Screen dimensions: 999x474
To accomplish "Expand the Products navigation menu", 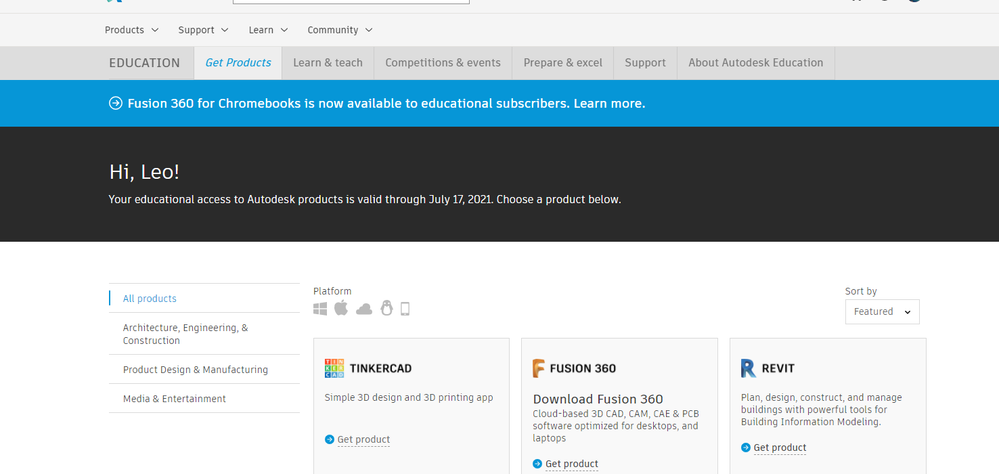I will [132, 30].
